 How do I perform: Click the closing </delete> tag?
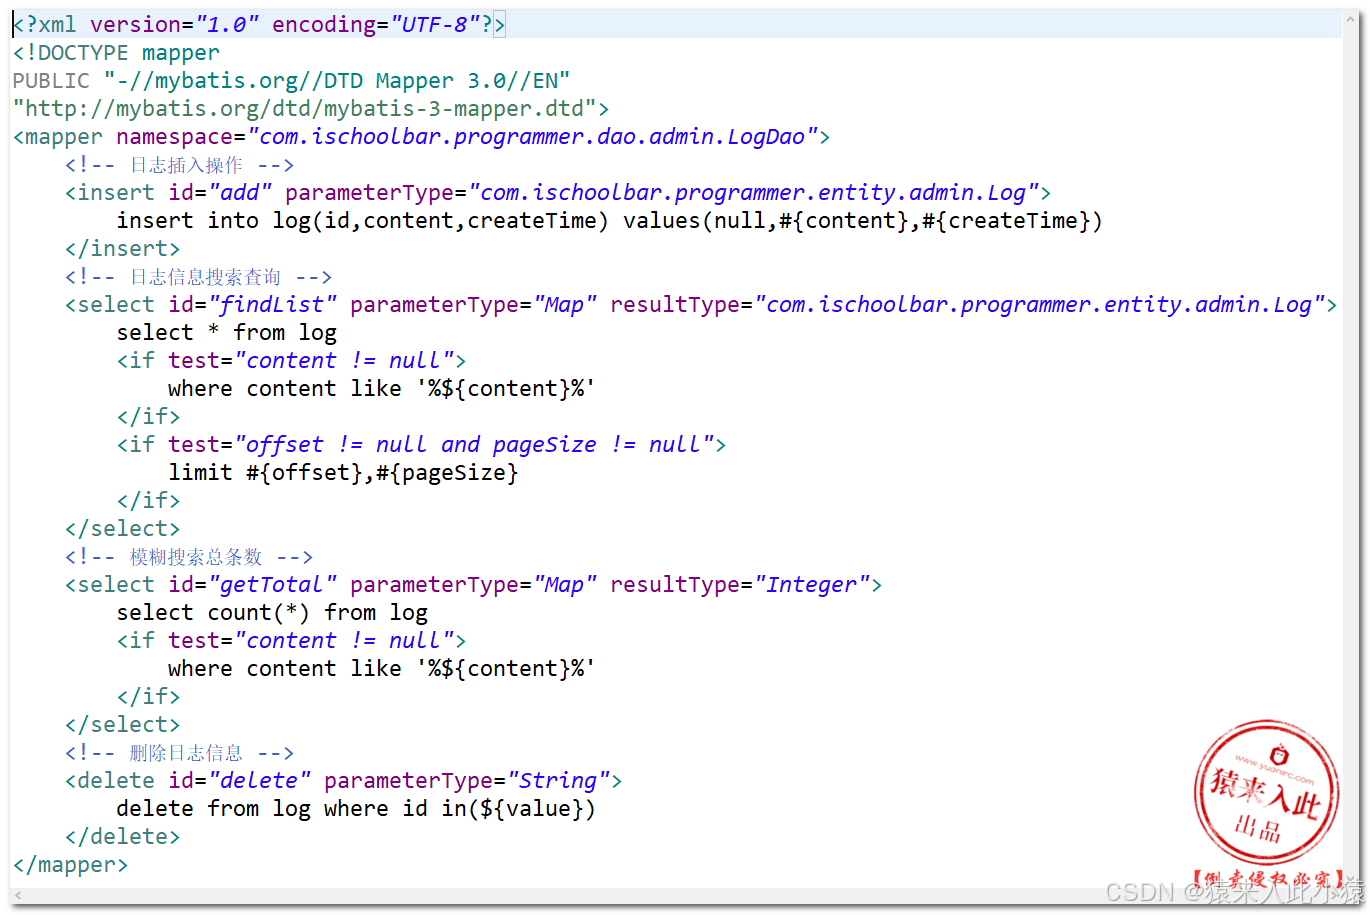122,836
